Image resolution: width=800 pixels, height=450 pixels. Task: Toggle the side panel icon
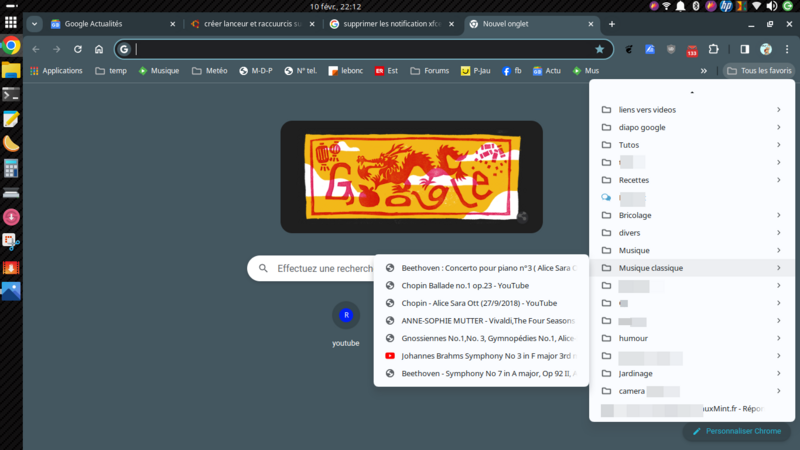point(745,49)
